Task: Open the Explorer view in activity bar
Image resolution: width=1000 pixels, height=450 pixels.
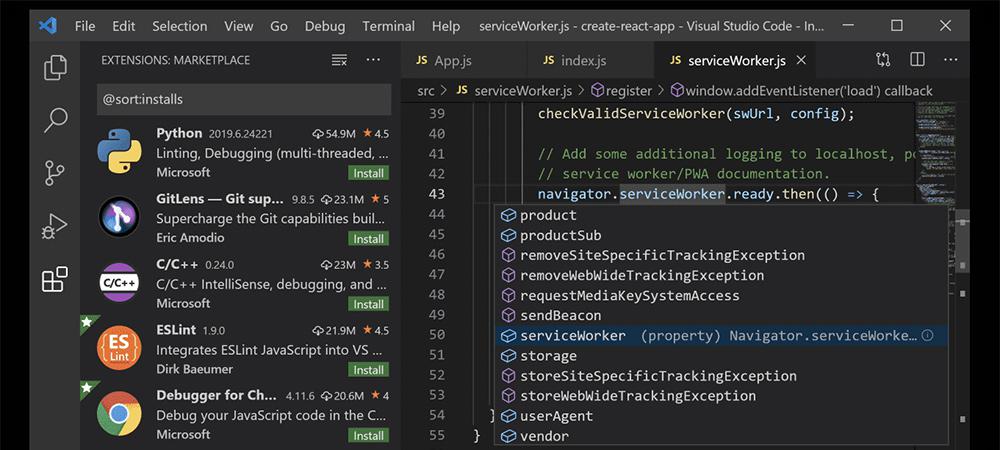Action: point(55,68)
